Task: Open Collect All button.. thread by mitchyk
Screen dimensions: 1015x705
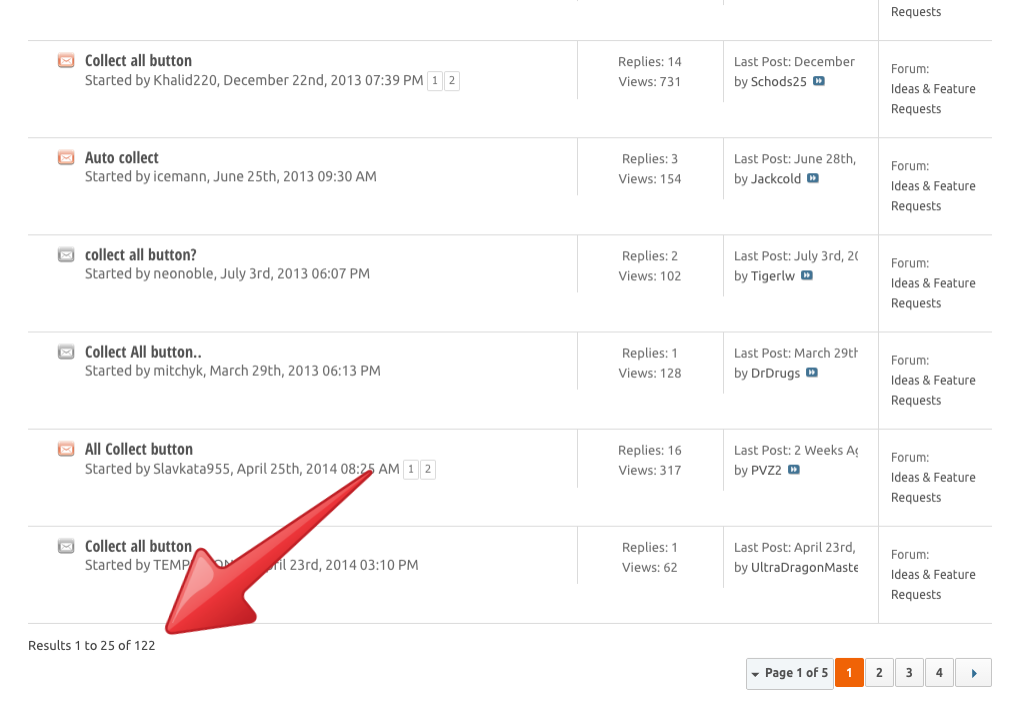Action: [143, 352]
